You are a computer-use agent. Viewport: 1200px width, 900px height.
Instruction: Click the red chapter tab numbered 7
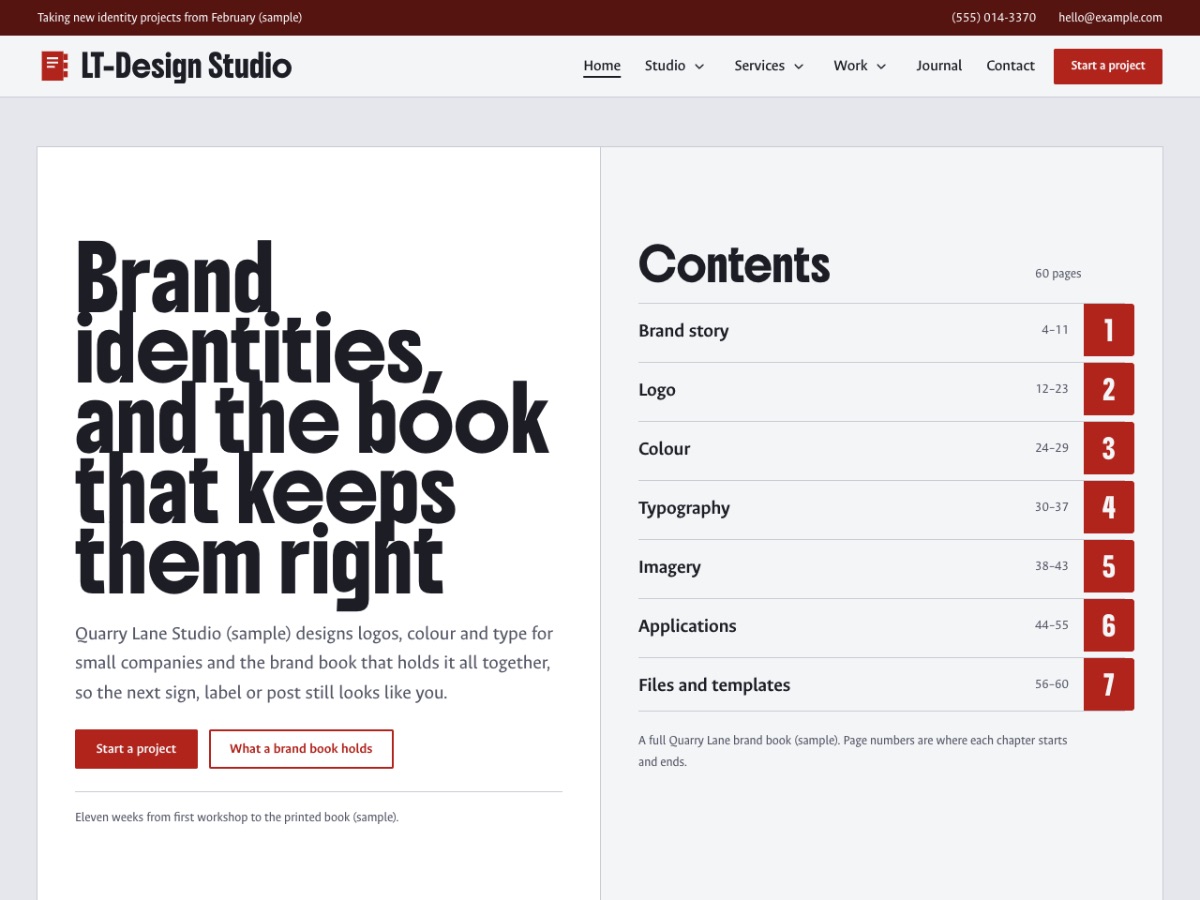click(x=1109, y=684)
